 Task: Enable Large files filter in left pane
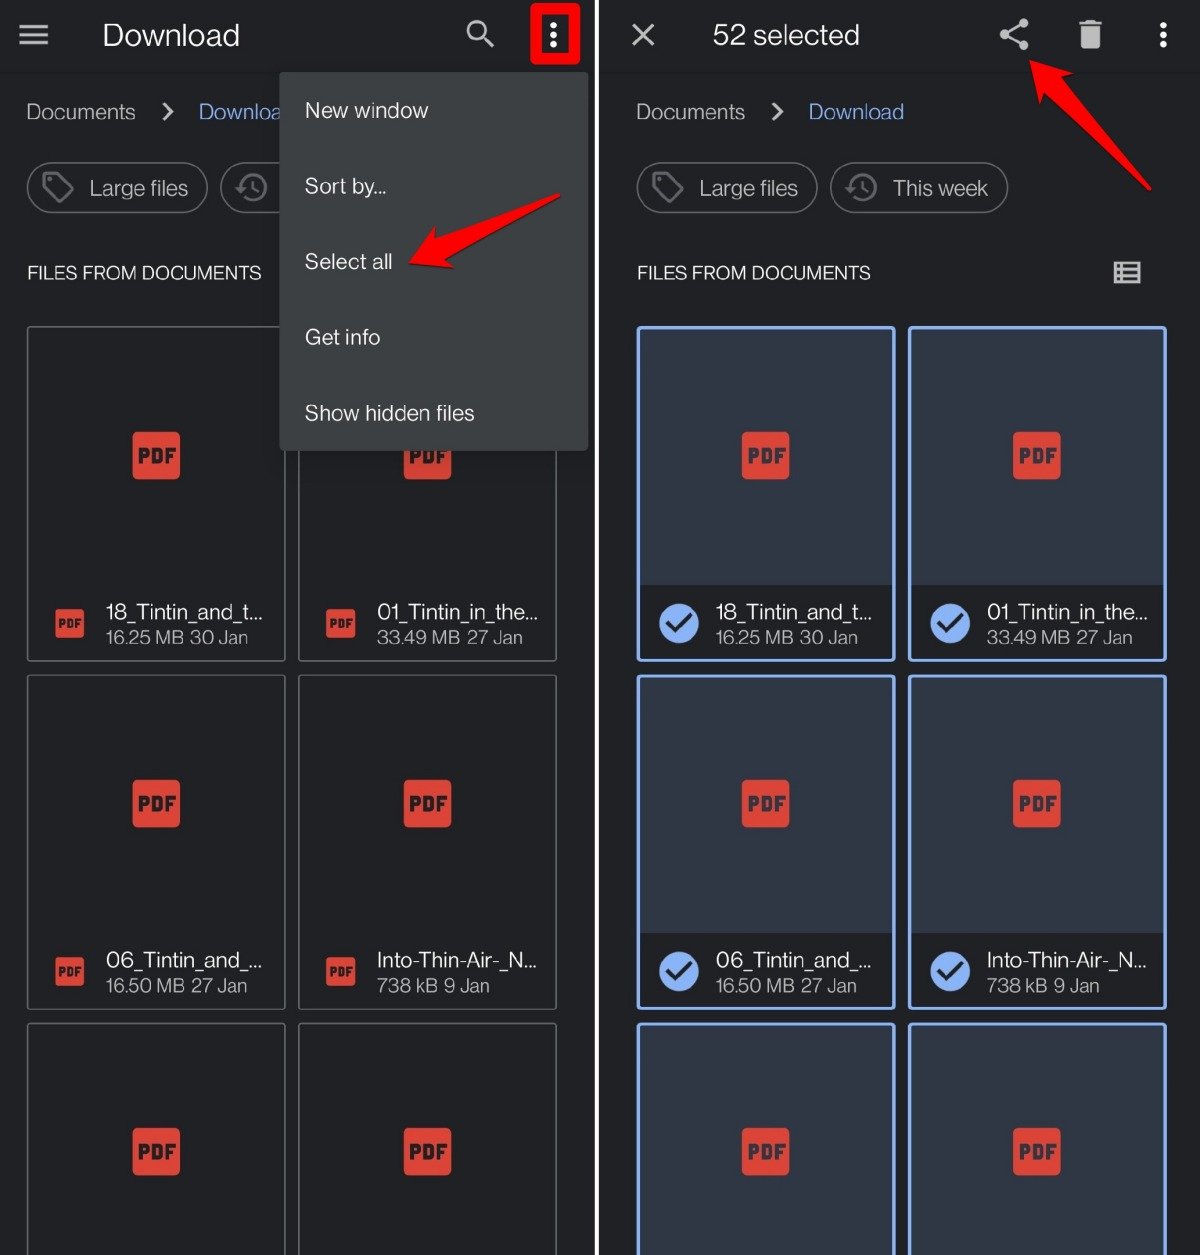coord(117,188)
